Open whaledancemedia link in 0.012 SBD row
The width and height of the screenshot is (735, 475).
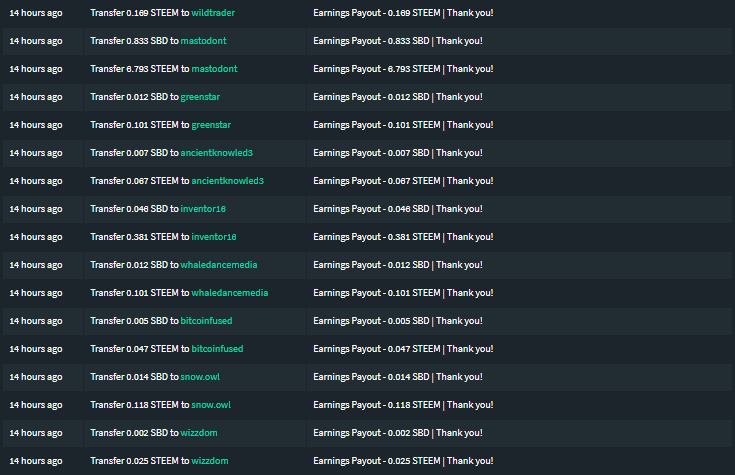pos(219,265)
